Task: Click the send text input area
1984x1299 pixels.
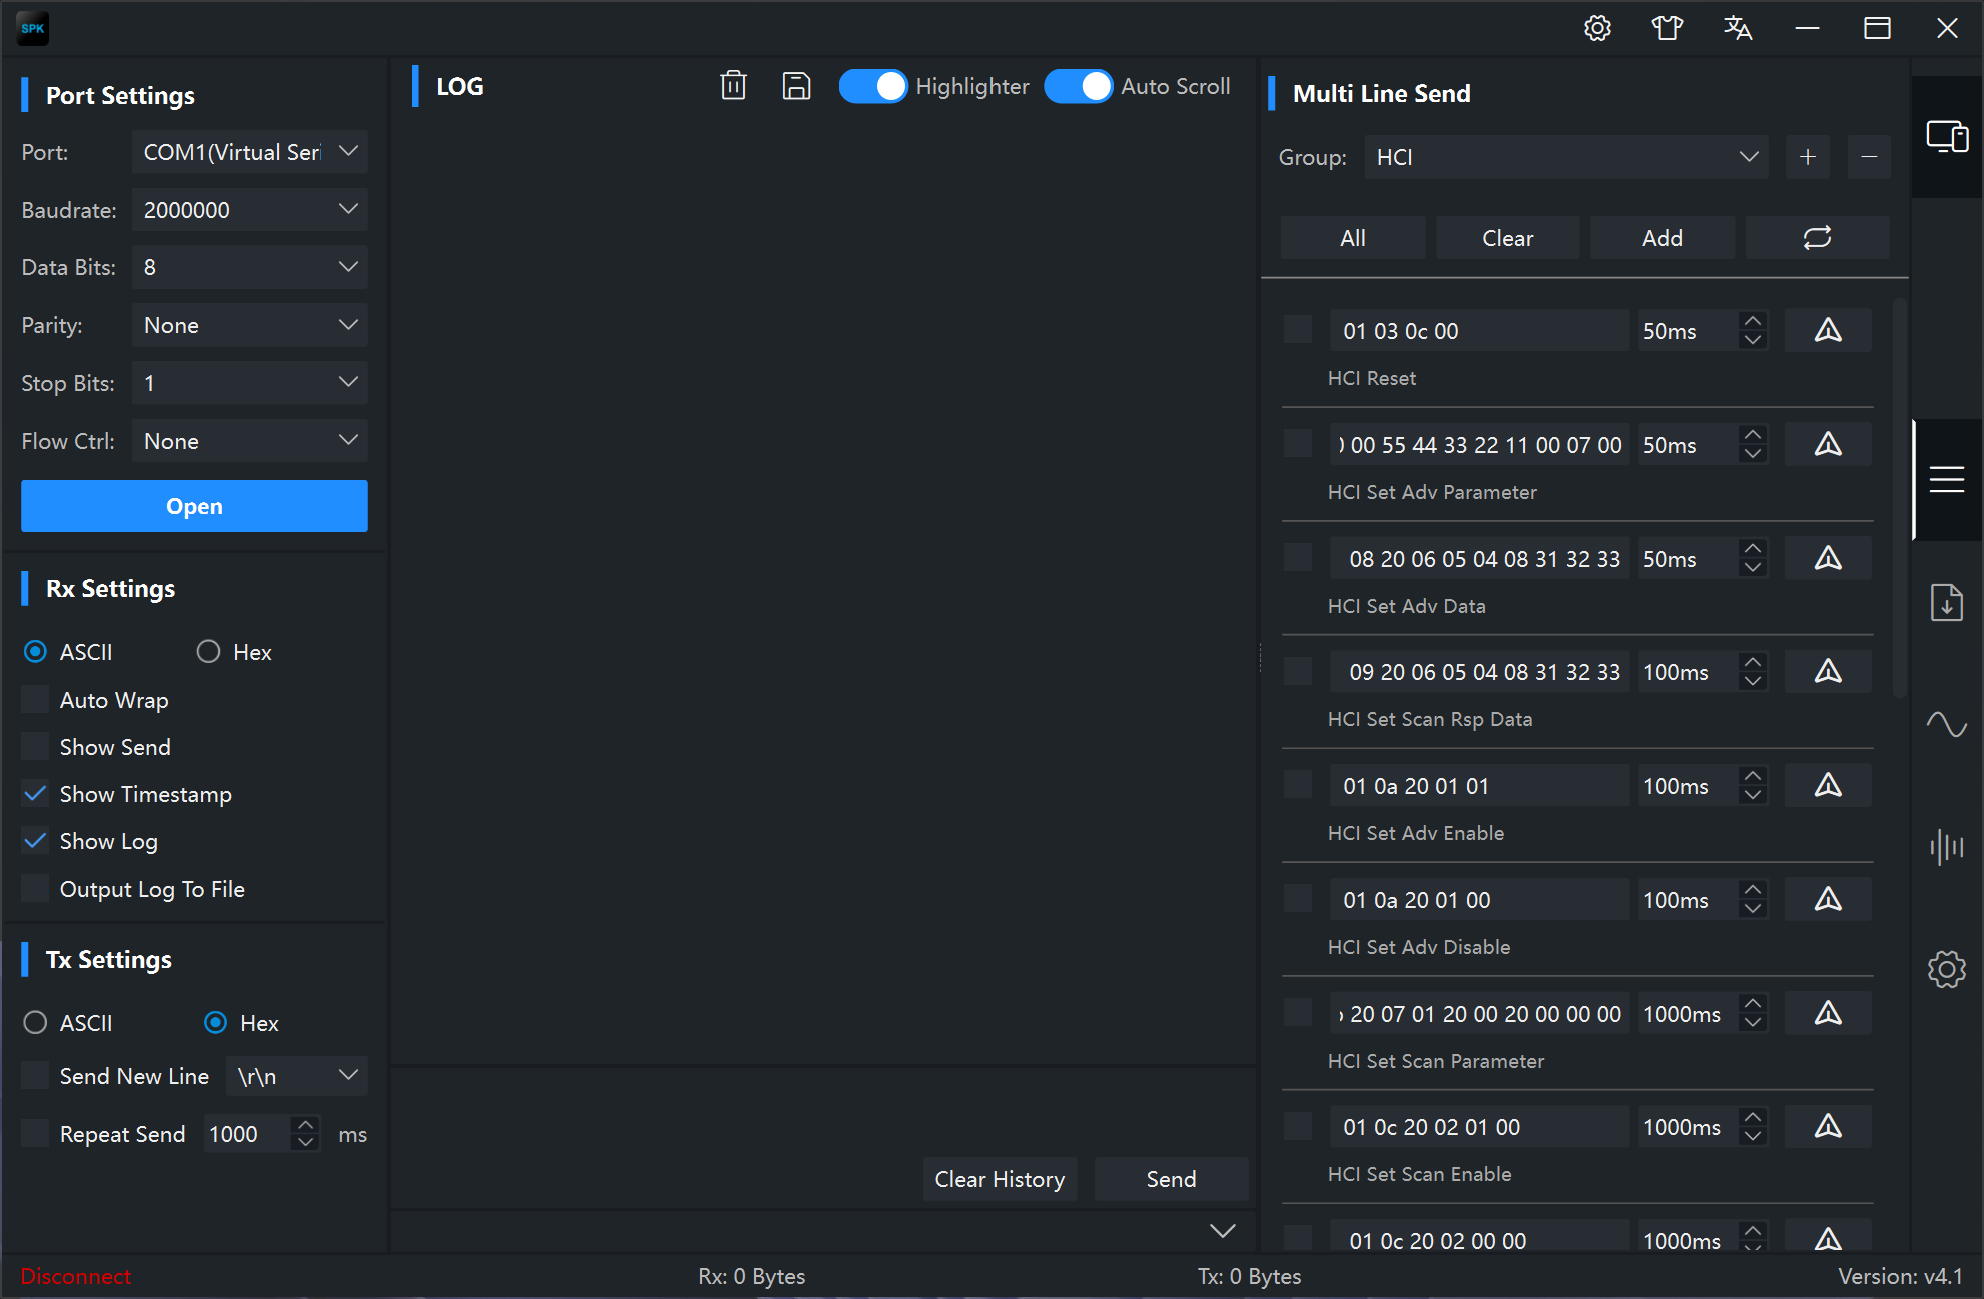Action: 822,1110
